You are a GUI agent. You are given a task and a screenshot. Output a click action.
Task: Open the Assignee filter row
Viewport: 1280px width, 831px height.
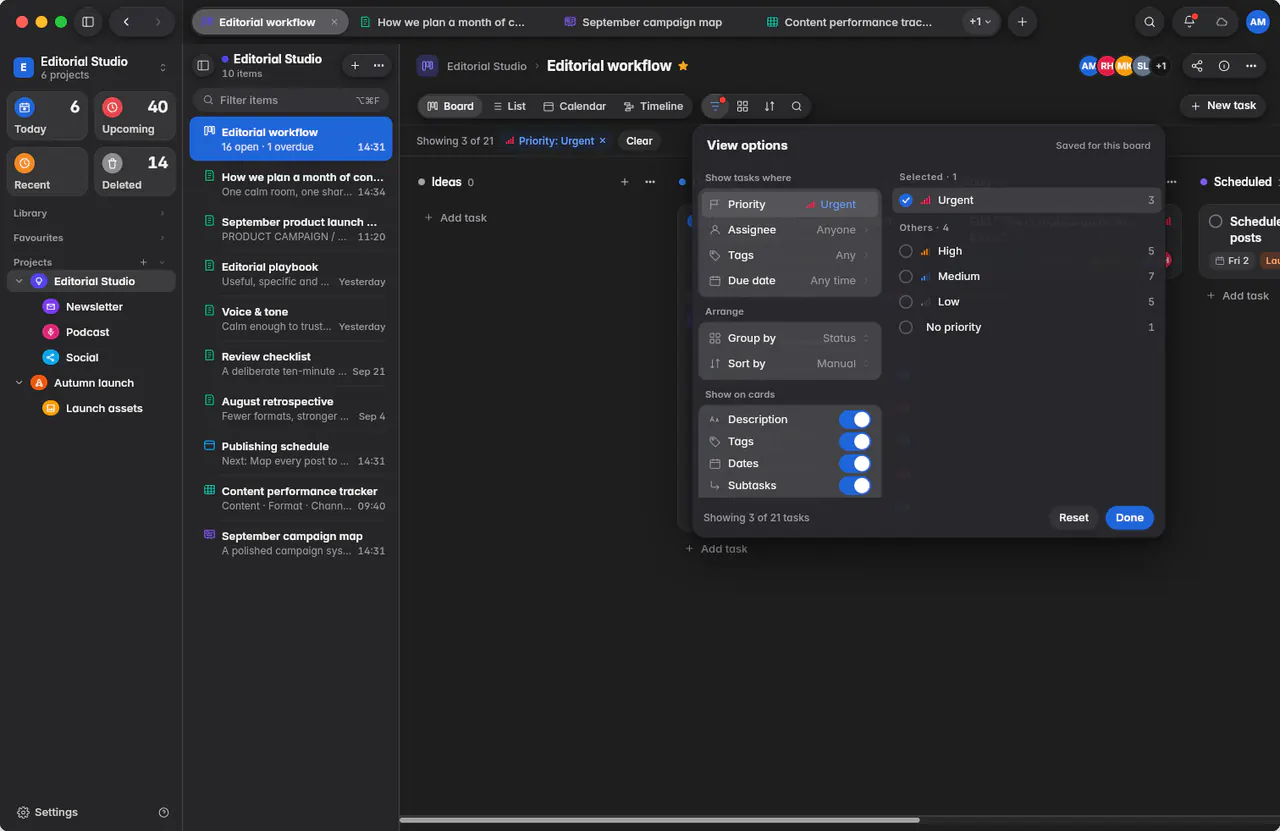click(x=790, y=230)
